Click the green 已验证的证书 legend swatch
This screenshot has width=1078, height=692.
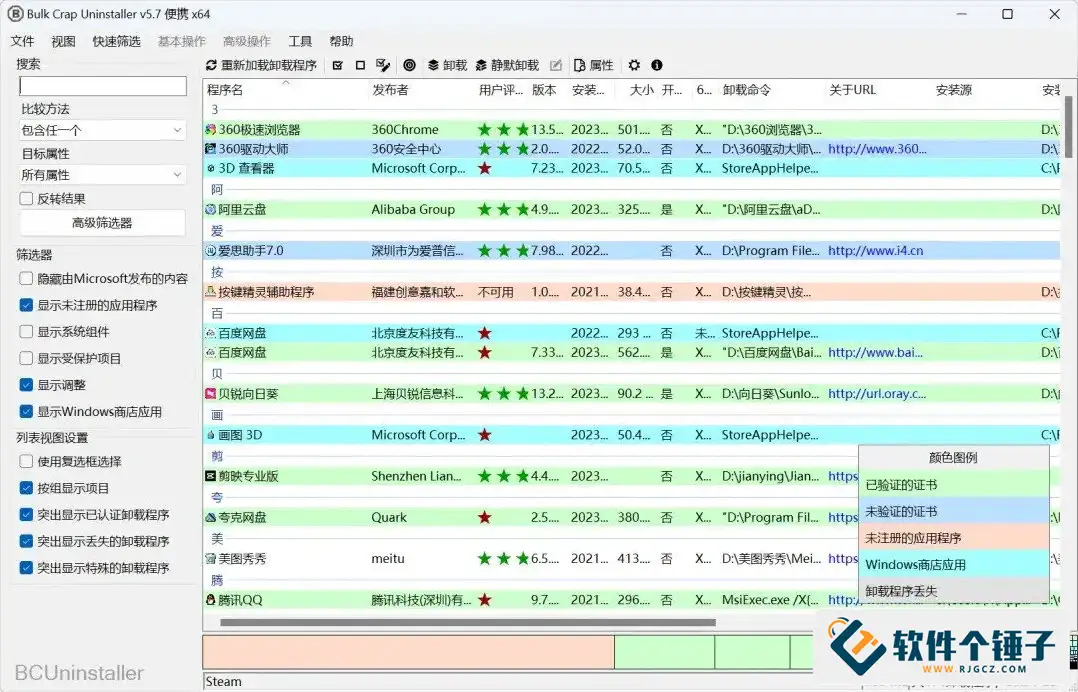tap(954, 485)
